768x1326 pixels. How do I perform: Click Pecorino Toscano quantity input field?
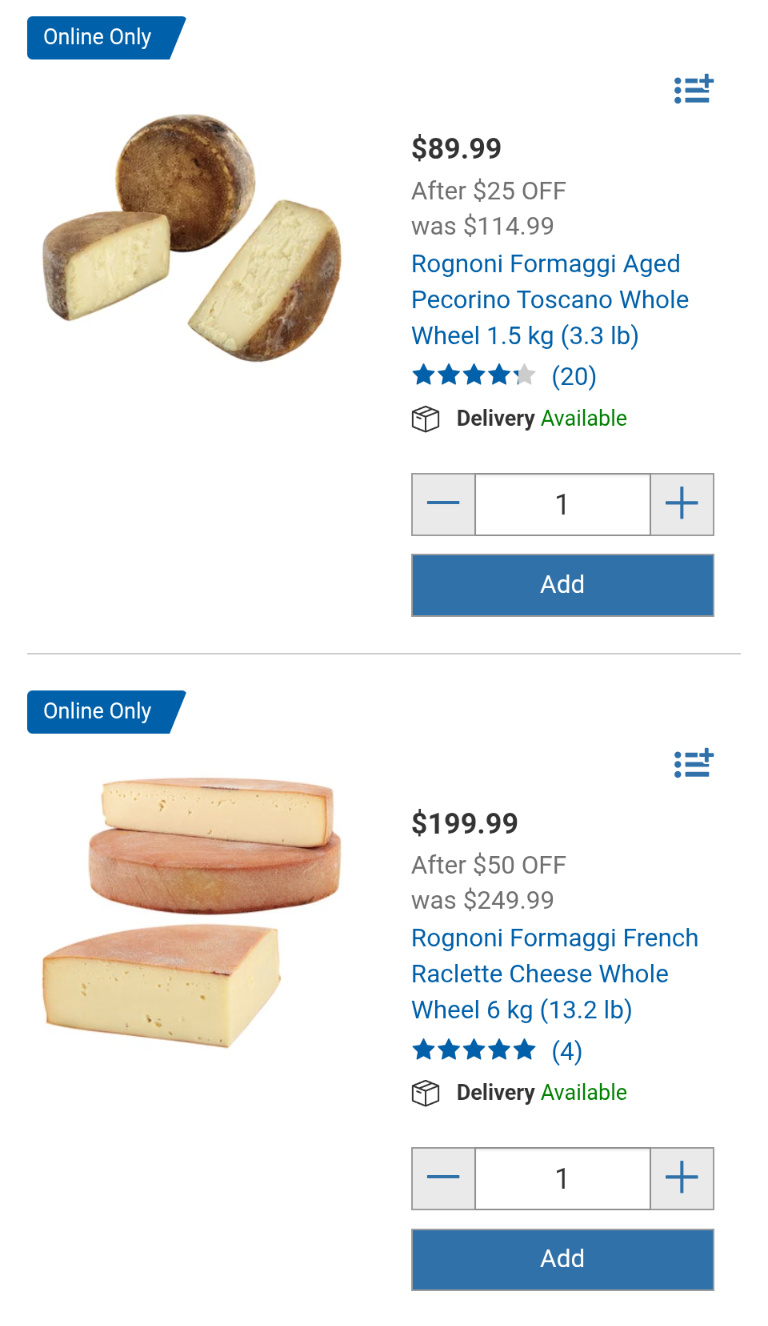562,504
